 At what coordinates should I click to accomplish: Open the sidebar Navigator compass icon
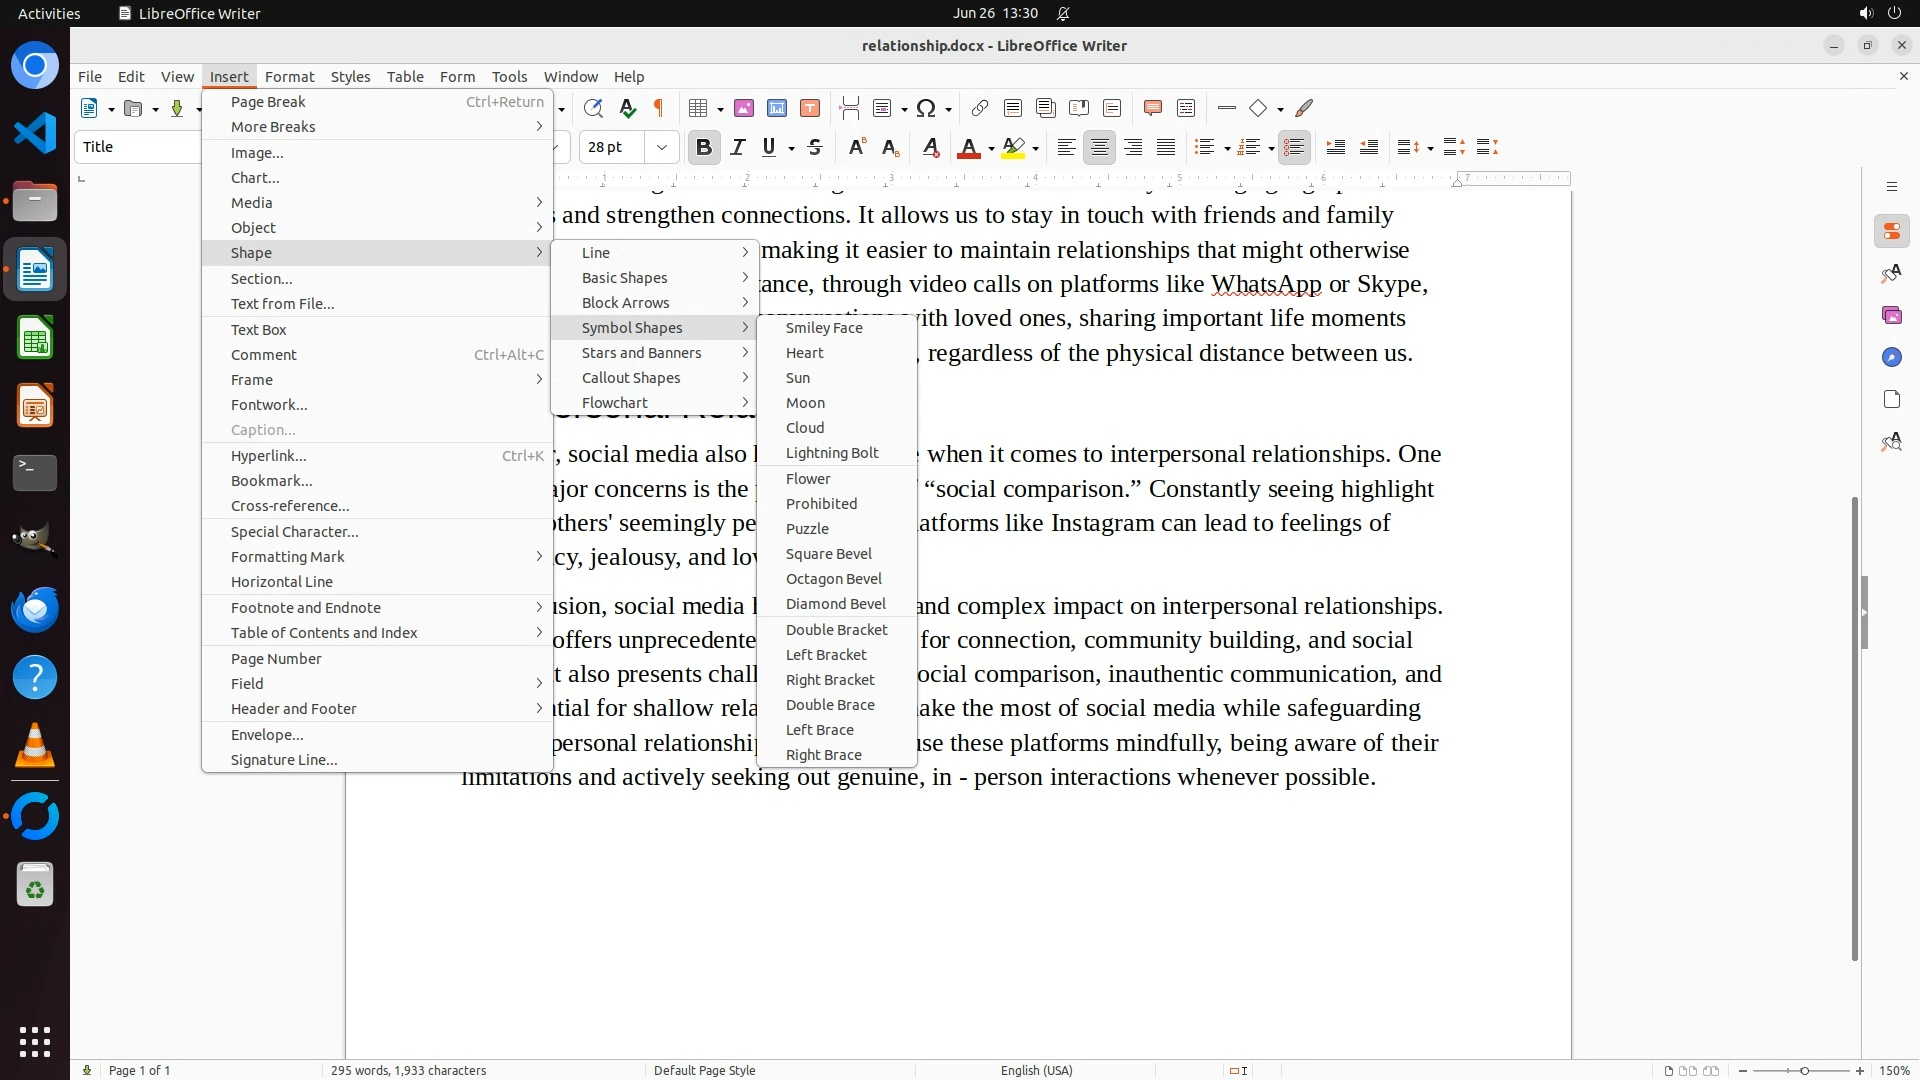tap(1891, 357)
